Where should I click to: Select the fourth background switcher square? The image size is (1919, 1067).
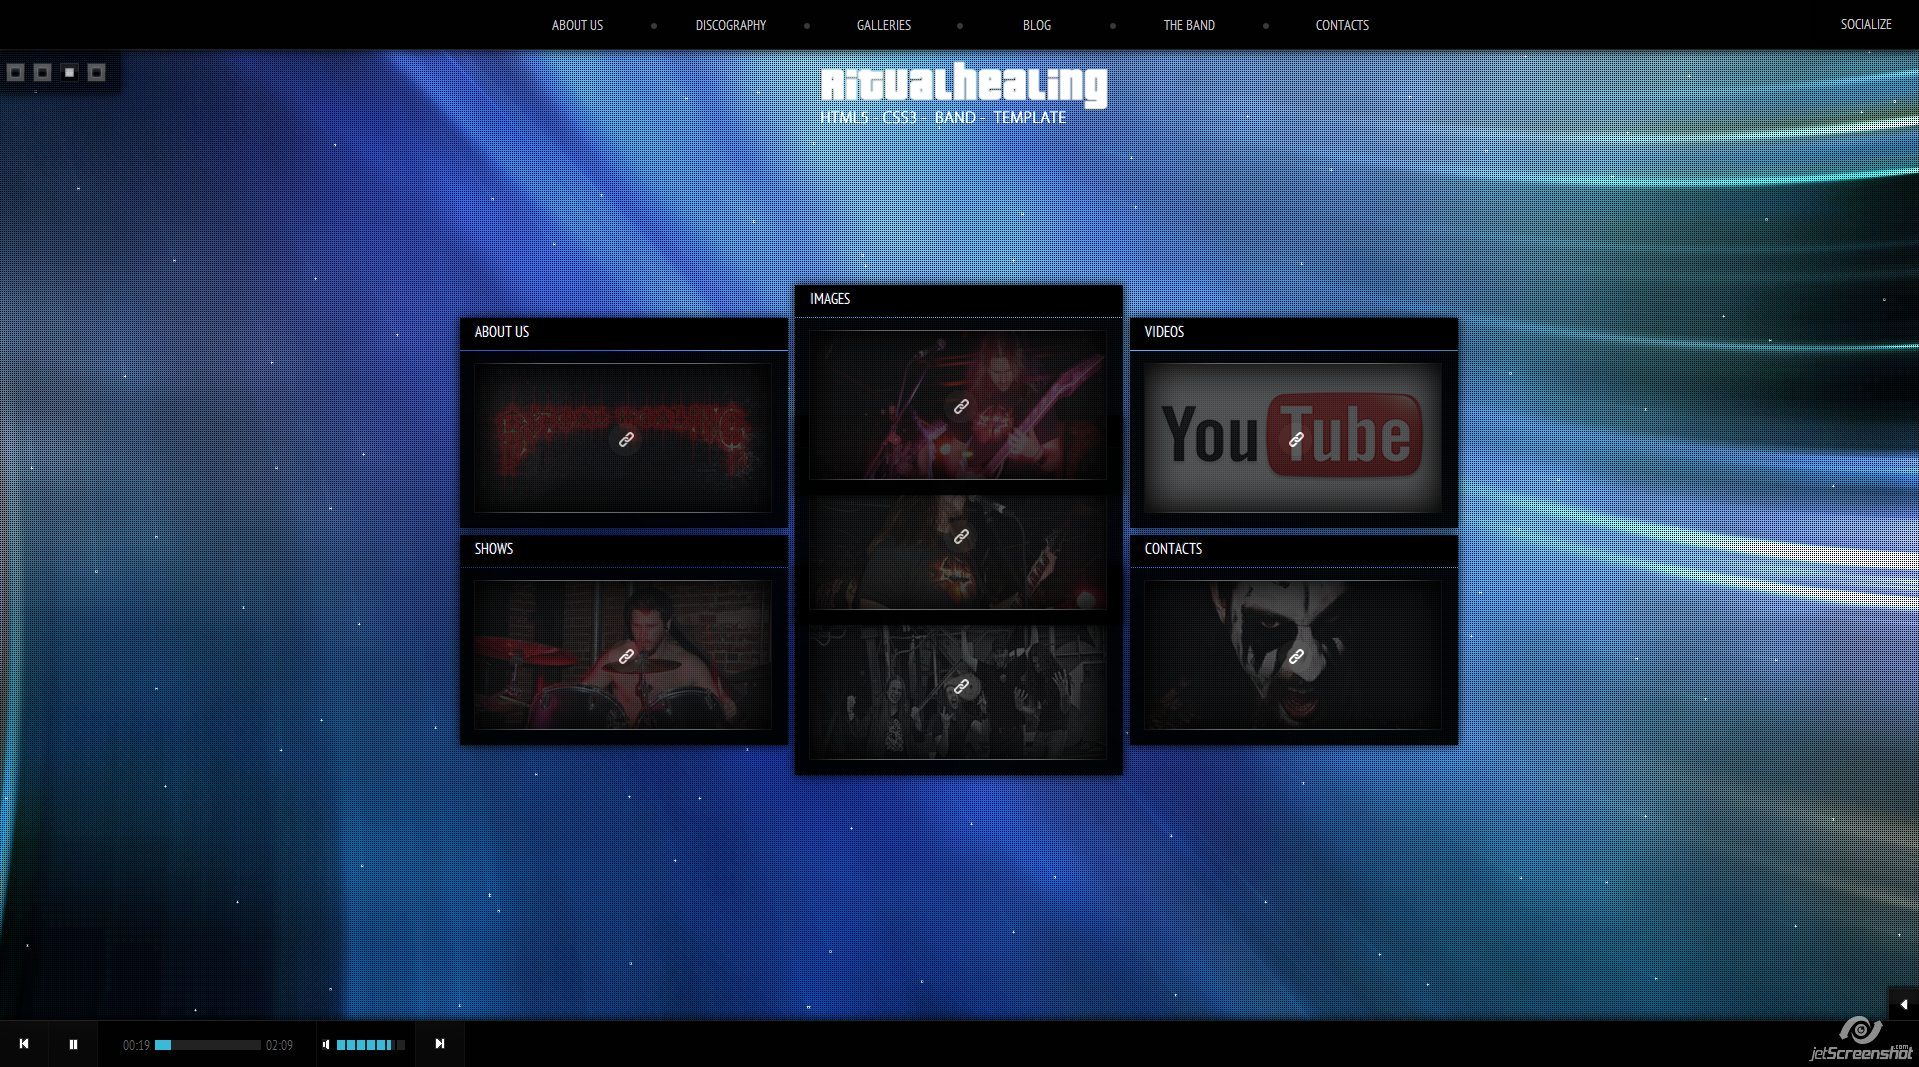pyautogui.click(x=96, y=72)
